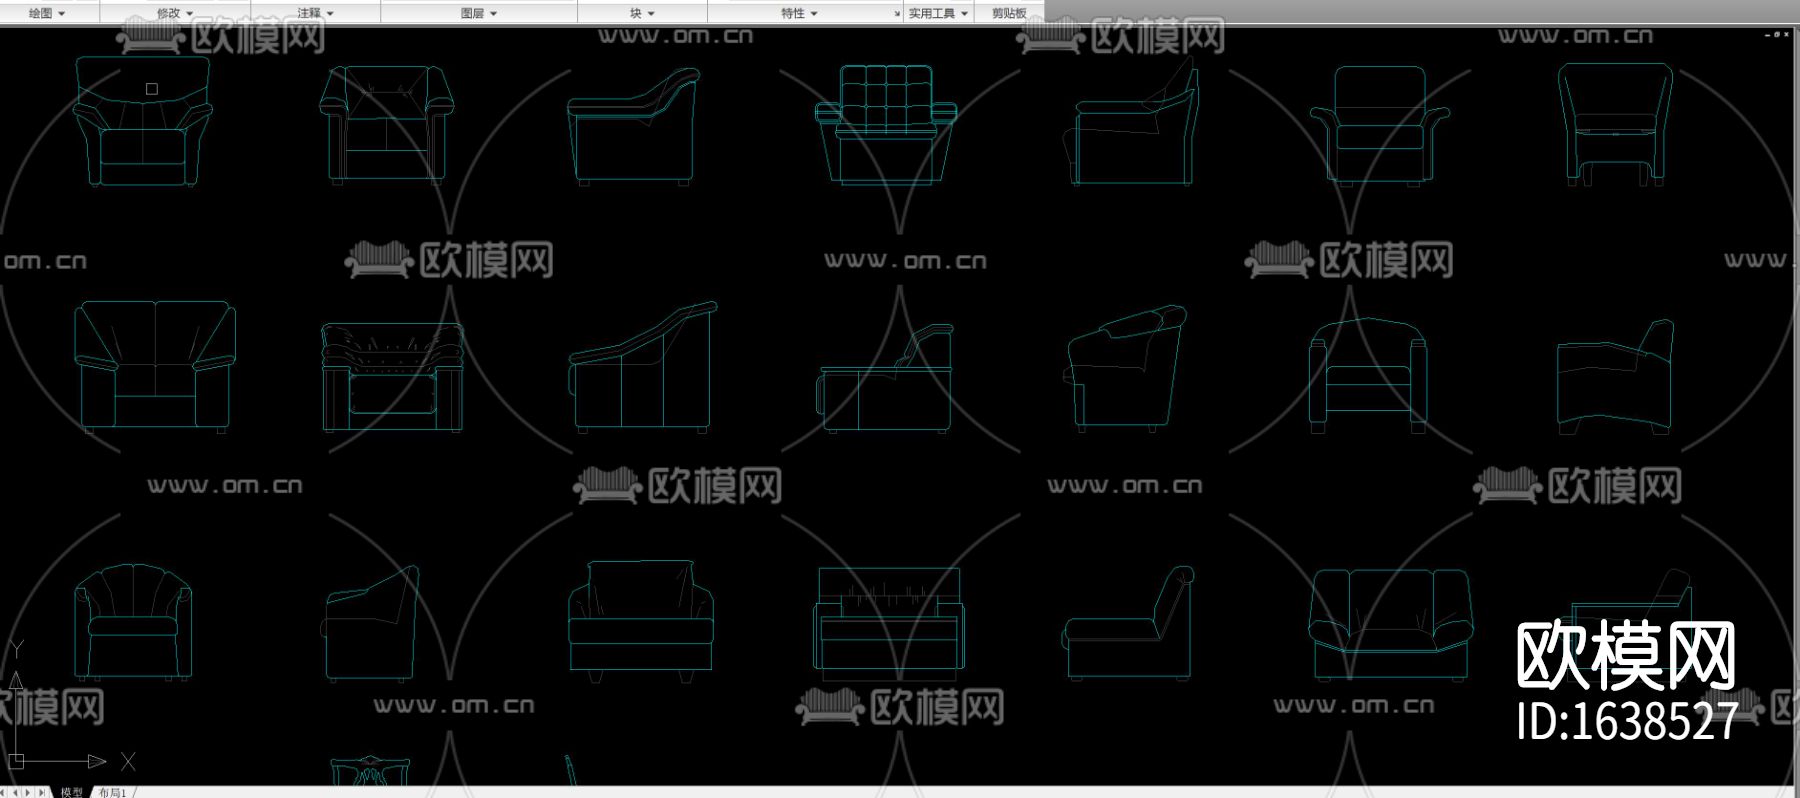Expand the 特性 ribbon panel
This screenshot has width=1800, height=798.
point(799,13)
